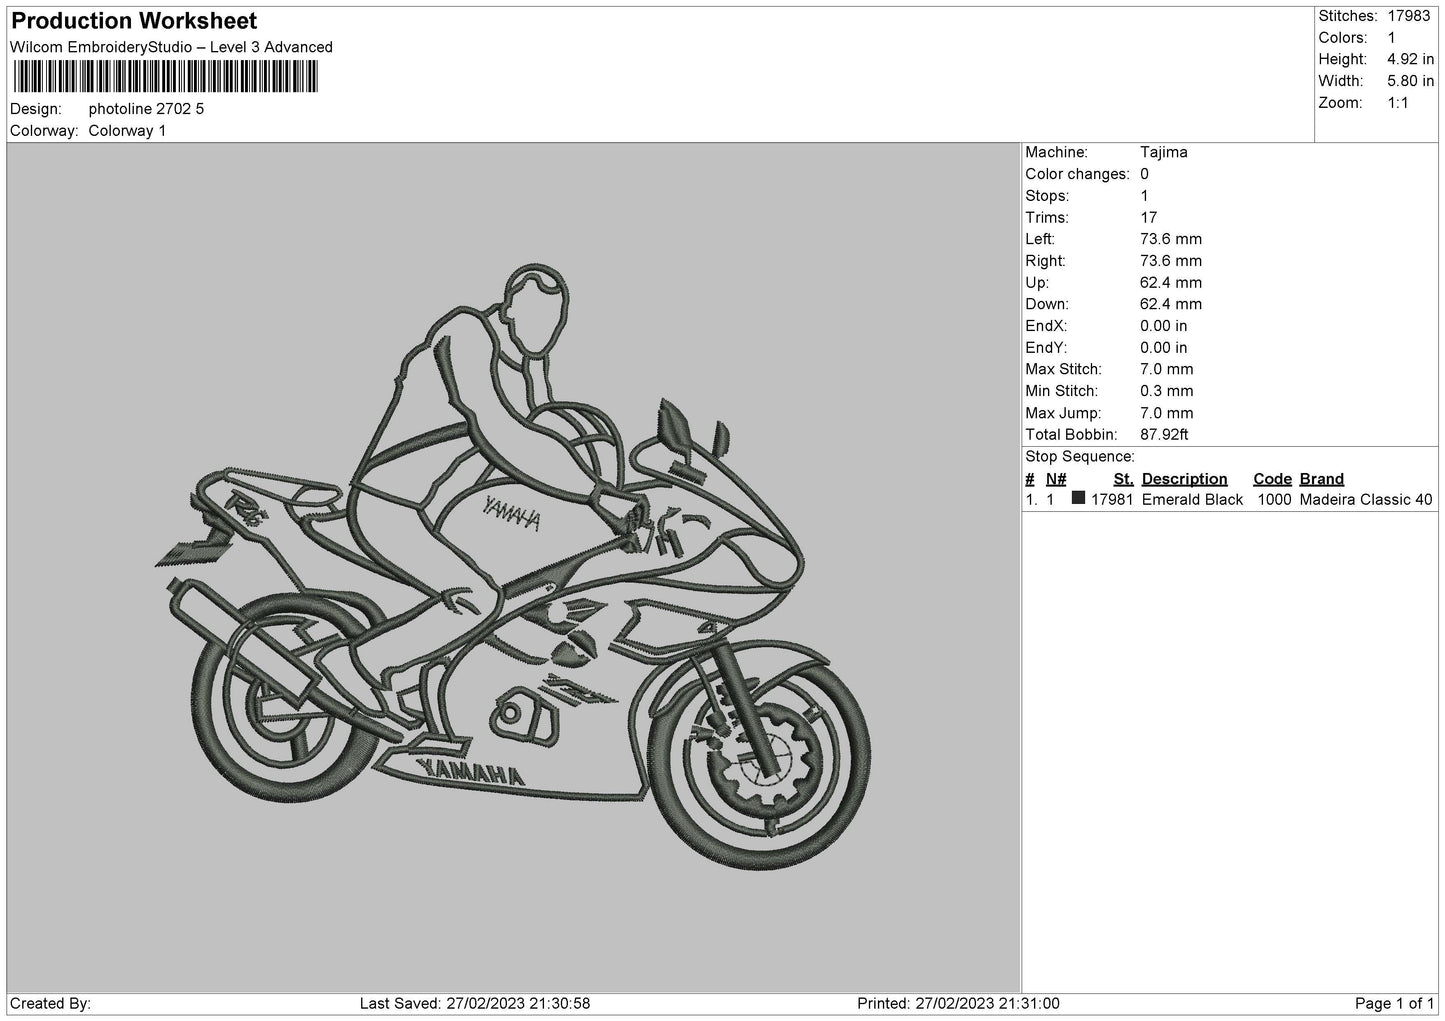Click the Trims value 17

pos(1149,218)
